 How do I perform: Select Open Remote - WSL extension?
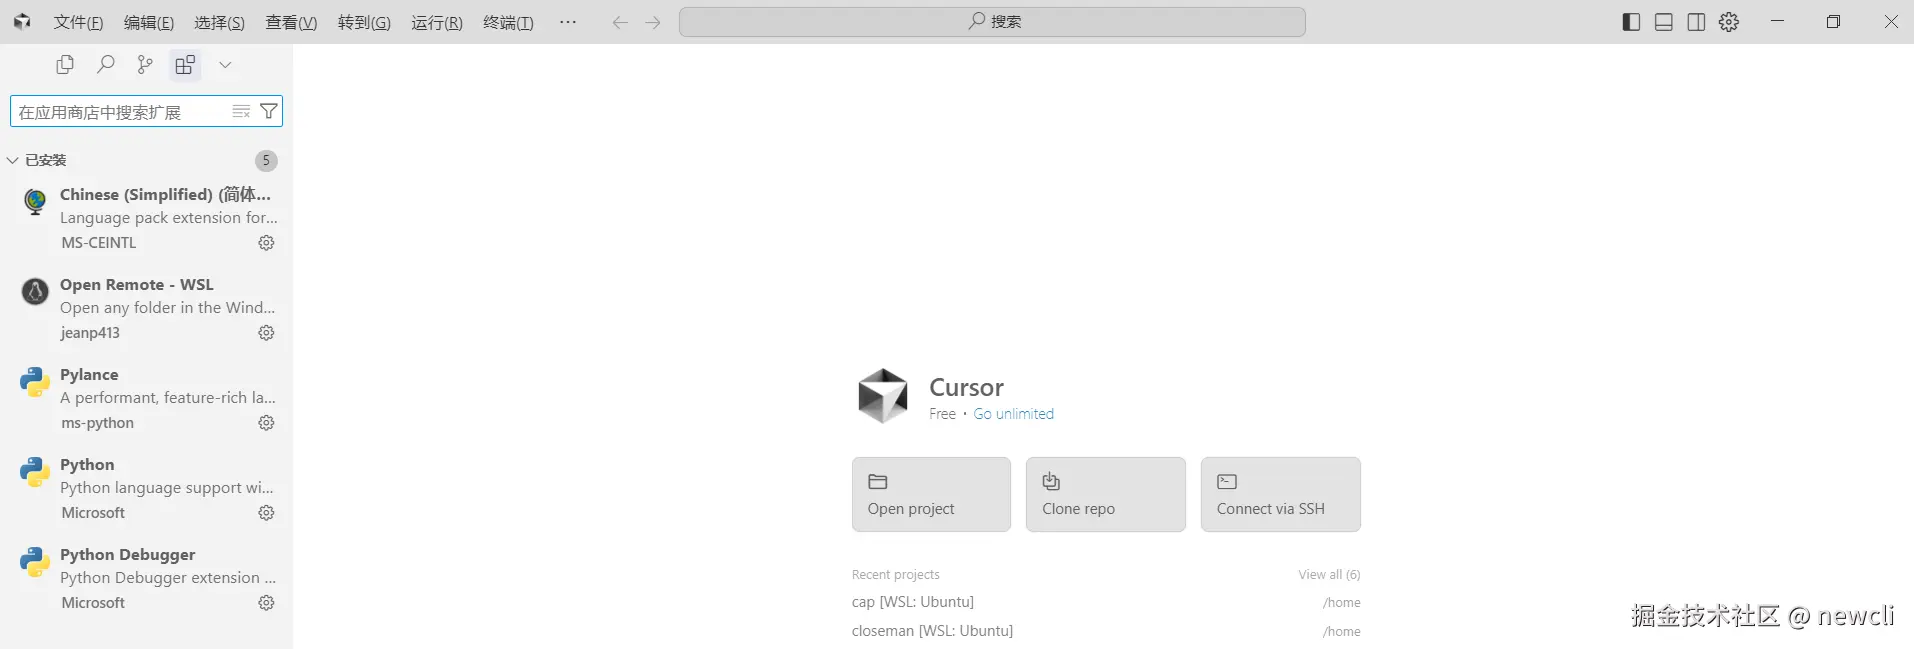click(x=147, y=308)
